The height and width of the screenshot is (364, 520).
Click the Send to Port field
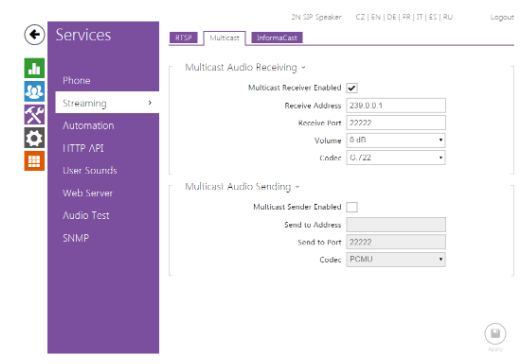coord(396,242)
